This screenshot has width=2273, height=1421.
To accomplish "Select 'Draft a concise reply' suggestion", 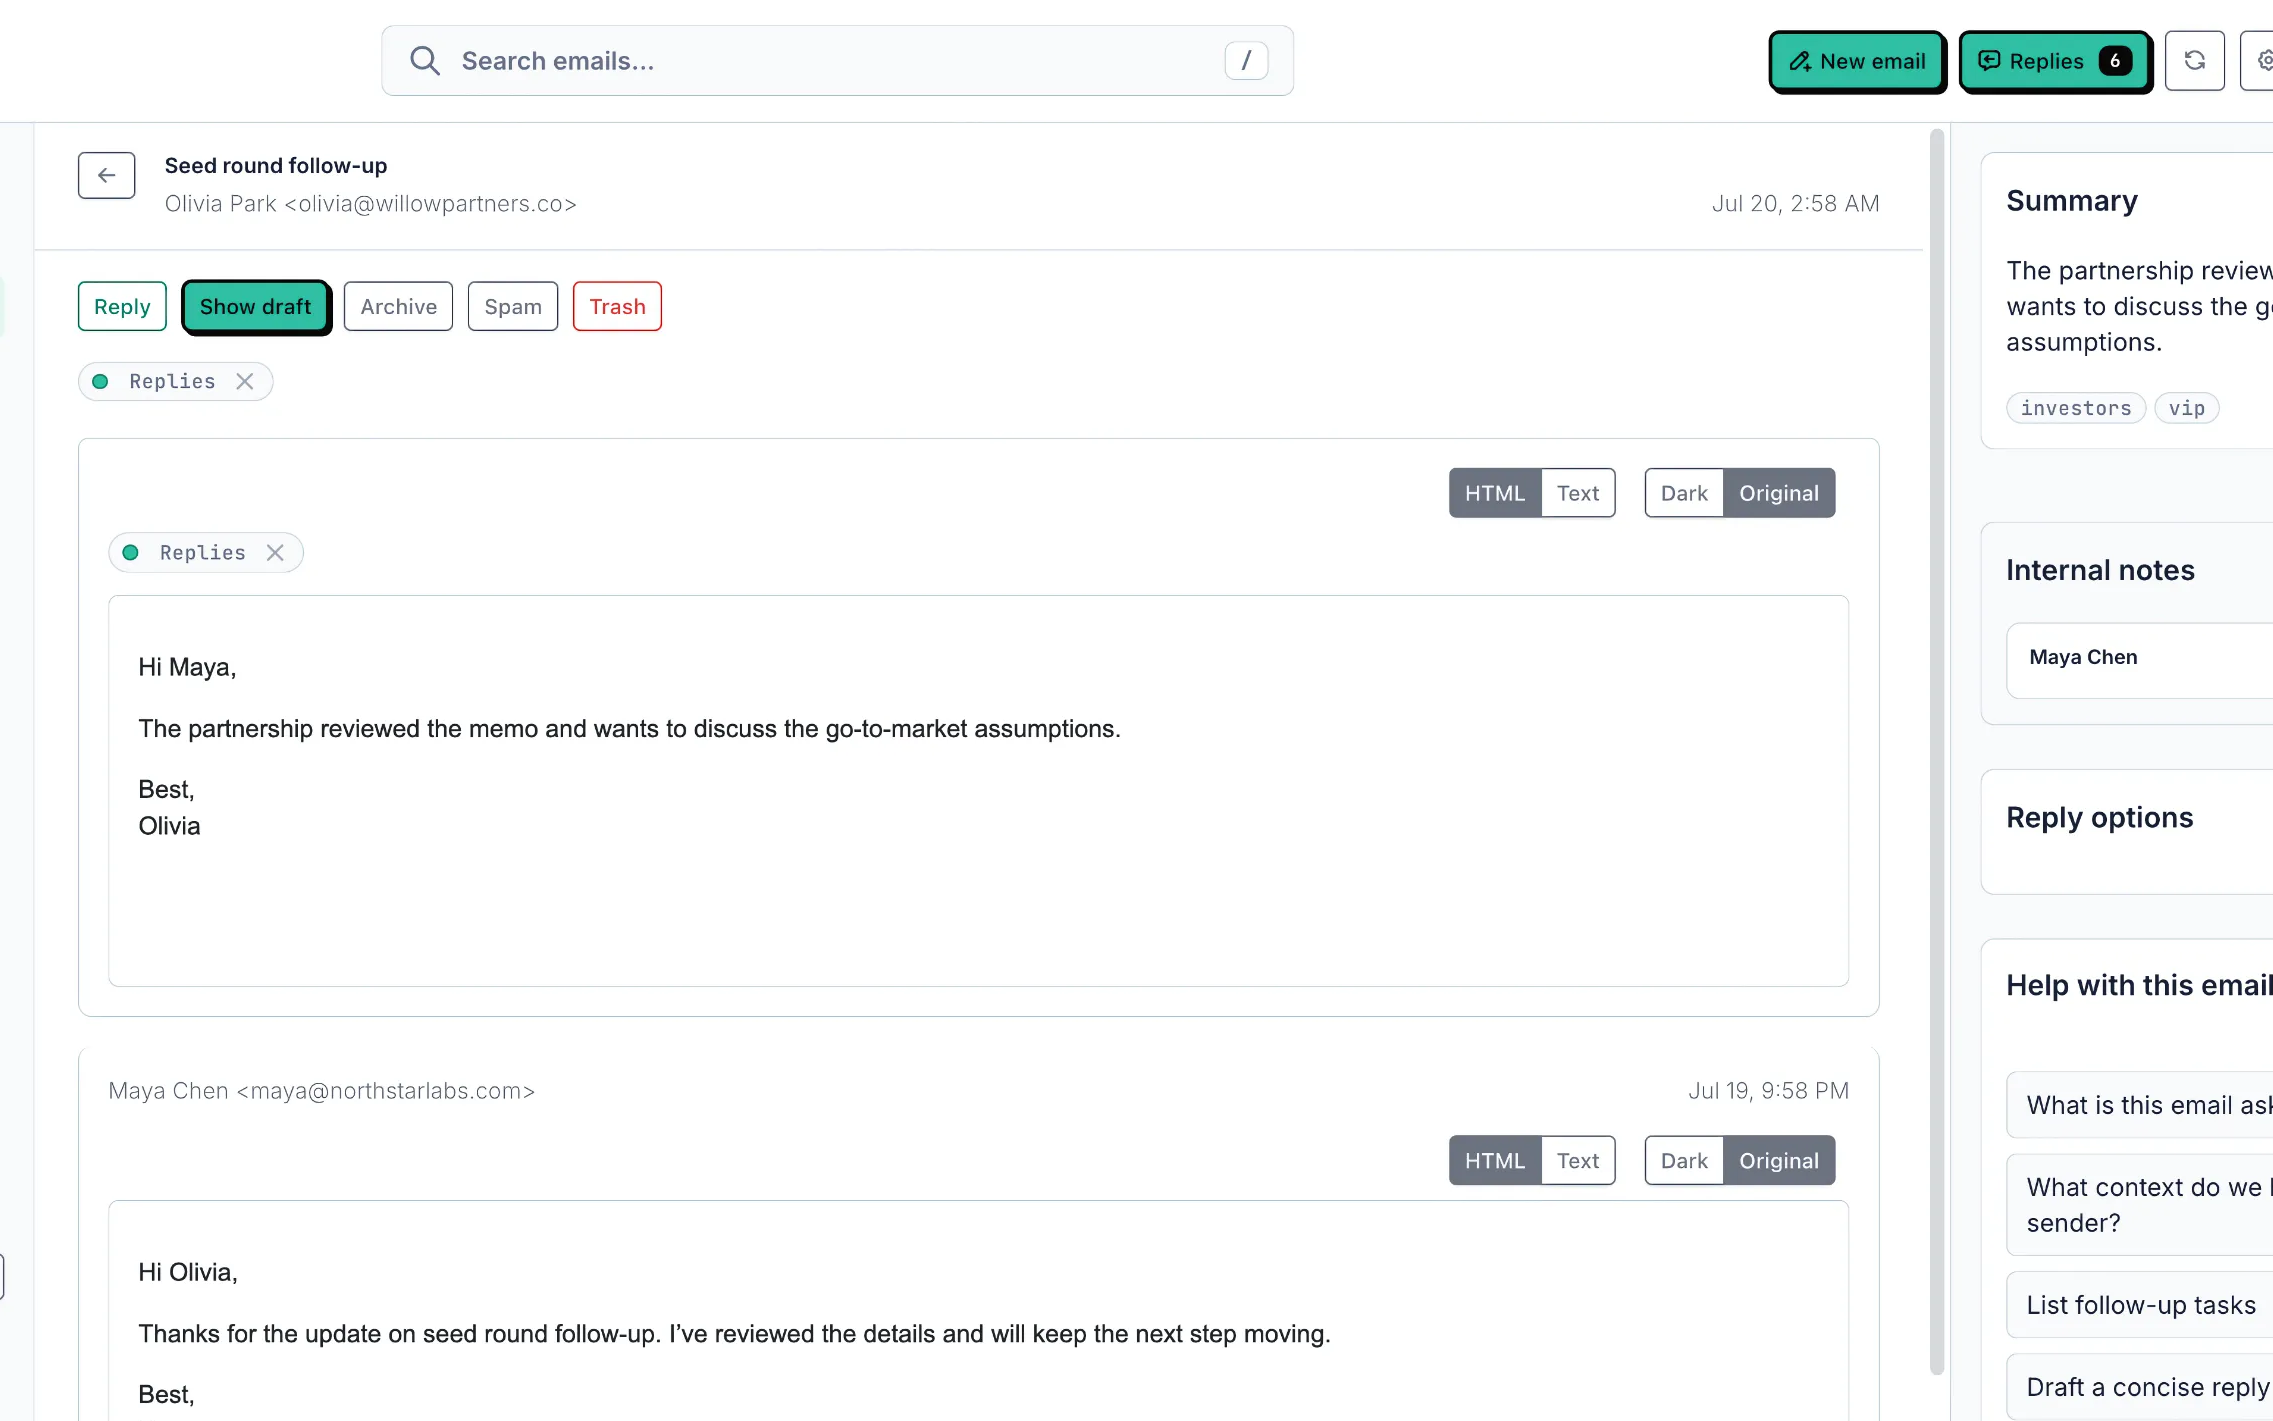I will 2140,1387.
